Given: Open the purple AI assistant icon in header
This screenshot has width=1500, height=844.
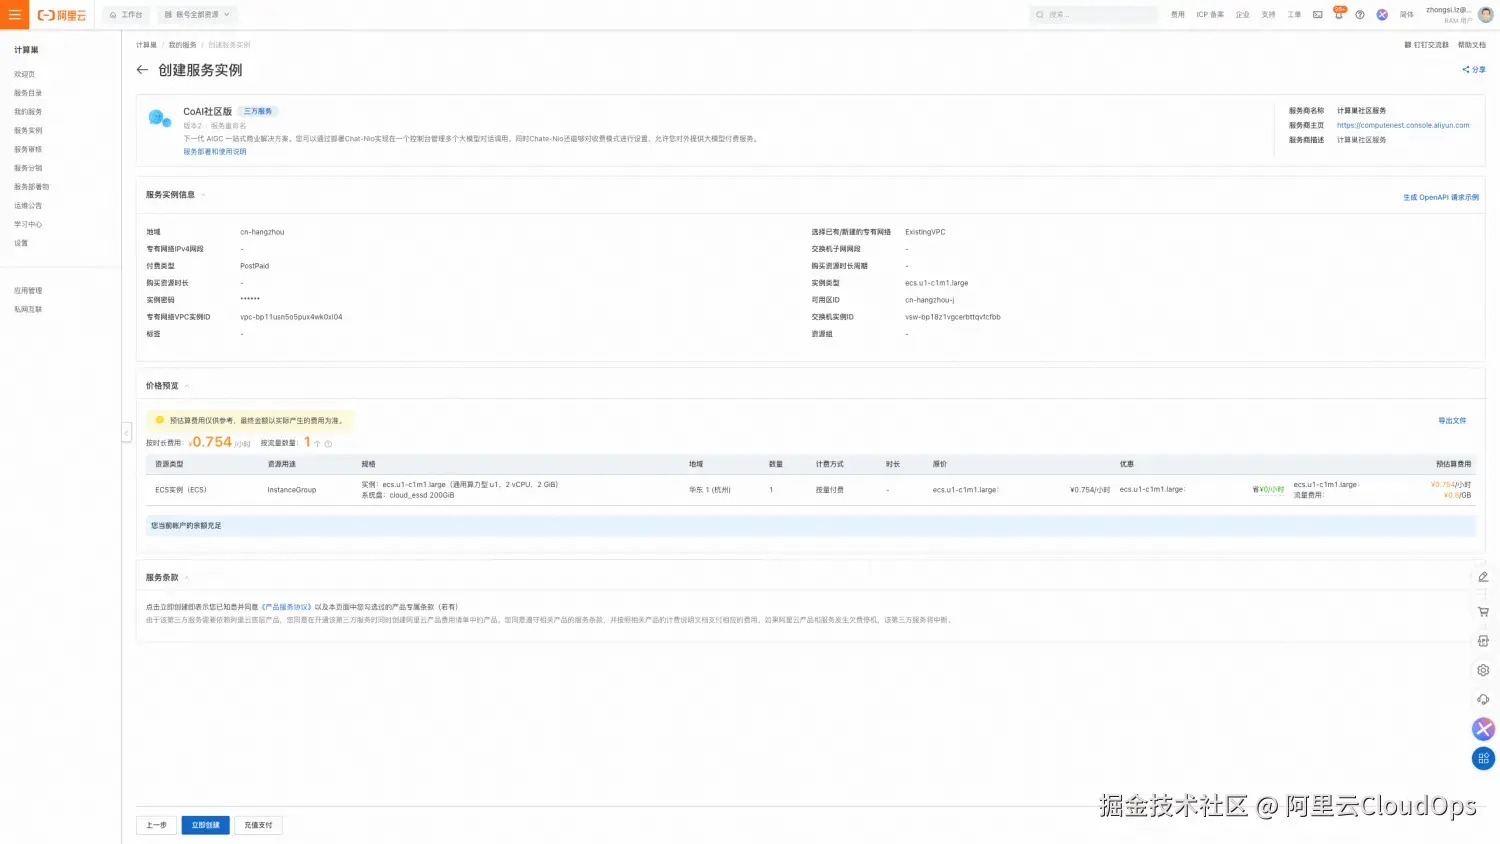Looking at the screenshot, I should point(1382,15).
